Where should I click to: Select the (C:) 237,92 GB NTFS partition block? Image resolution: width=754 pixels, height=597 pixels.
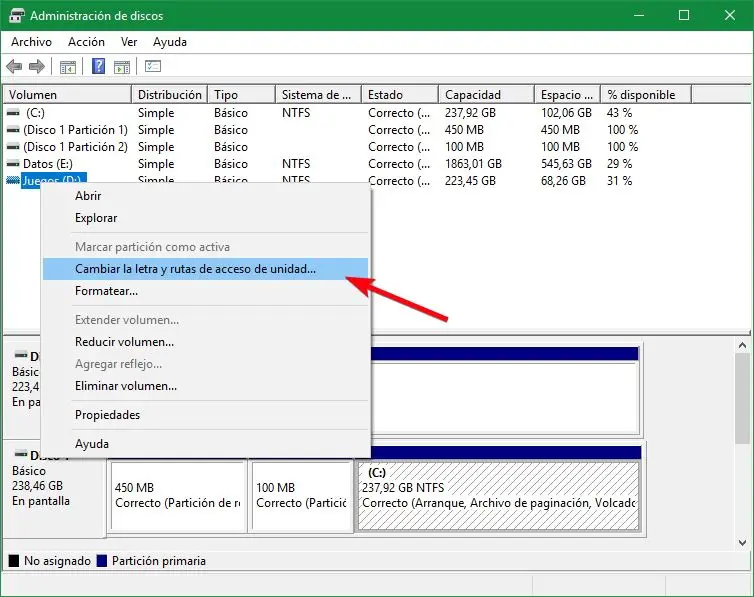[499, 496]
